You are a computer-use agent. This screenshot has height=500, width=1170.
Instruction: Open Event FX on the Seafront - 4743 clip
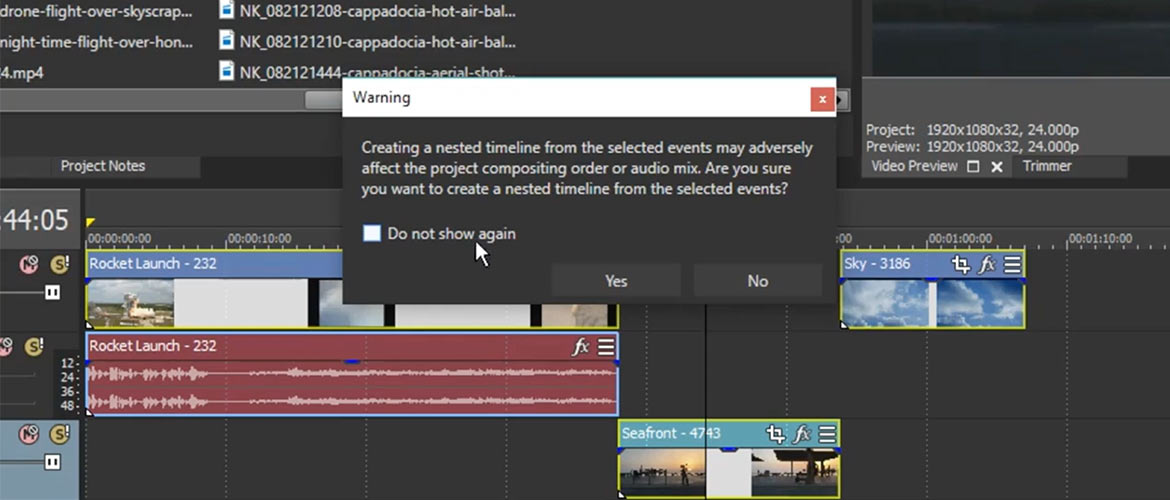[802, 434]
